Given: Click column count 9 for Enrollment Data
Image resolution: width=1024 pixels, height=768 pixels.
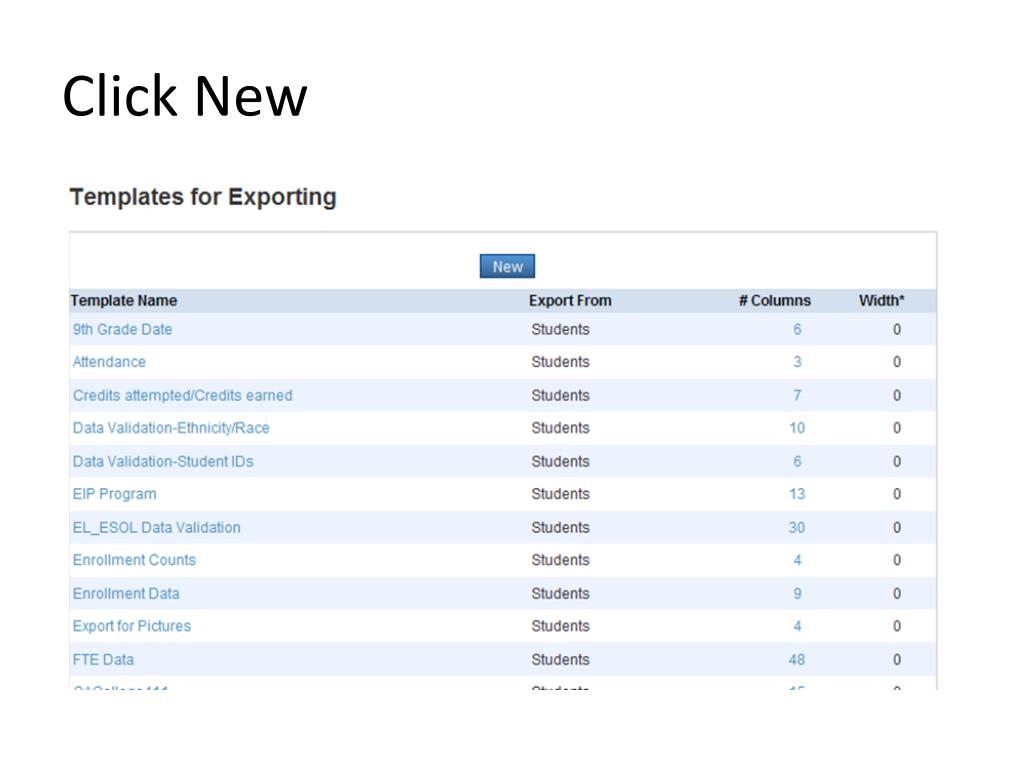Looking at the screenshot, I should pos(797,594).
